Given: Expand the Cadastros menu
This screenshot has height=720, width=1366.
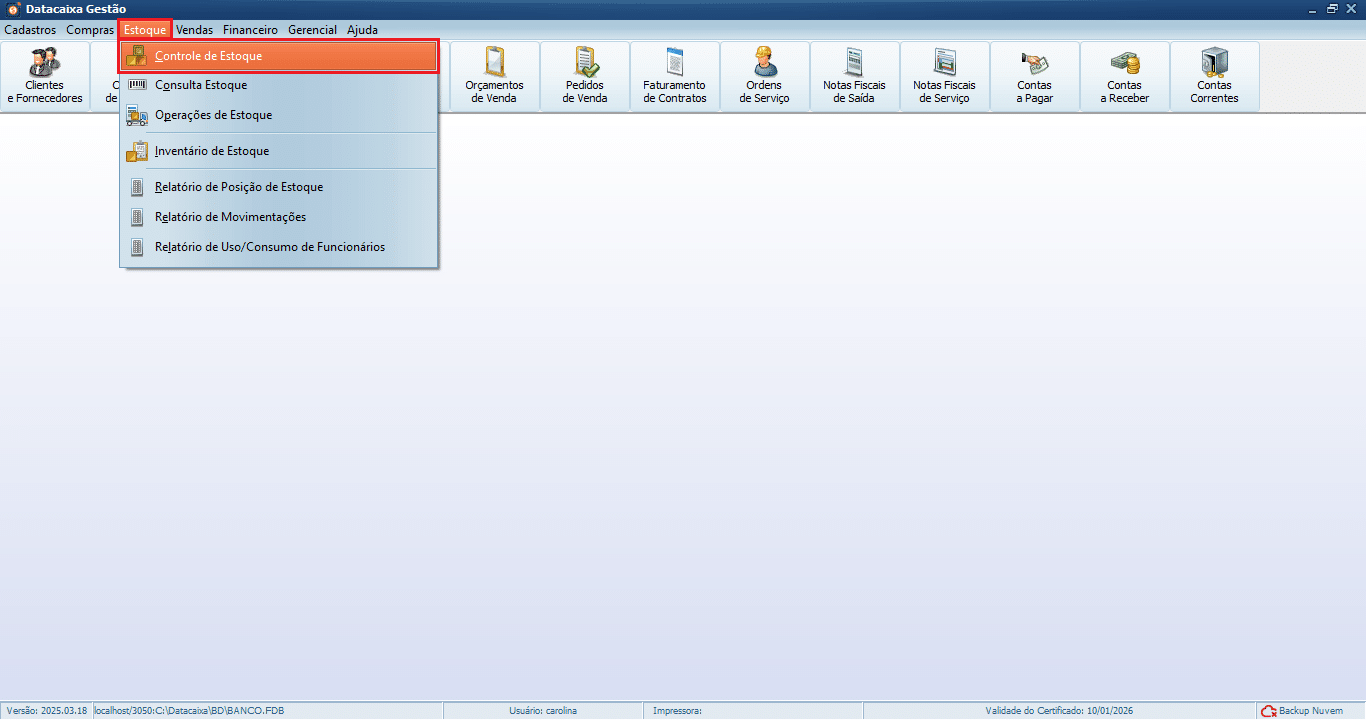Looking at the screenshot, I should point(30,30).
